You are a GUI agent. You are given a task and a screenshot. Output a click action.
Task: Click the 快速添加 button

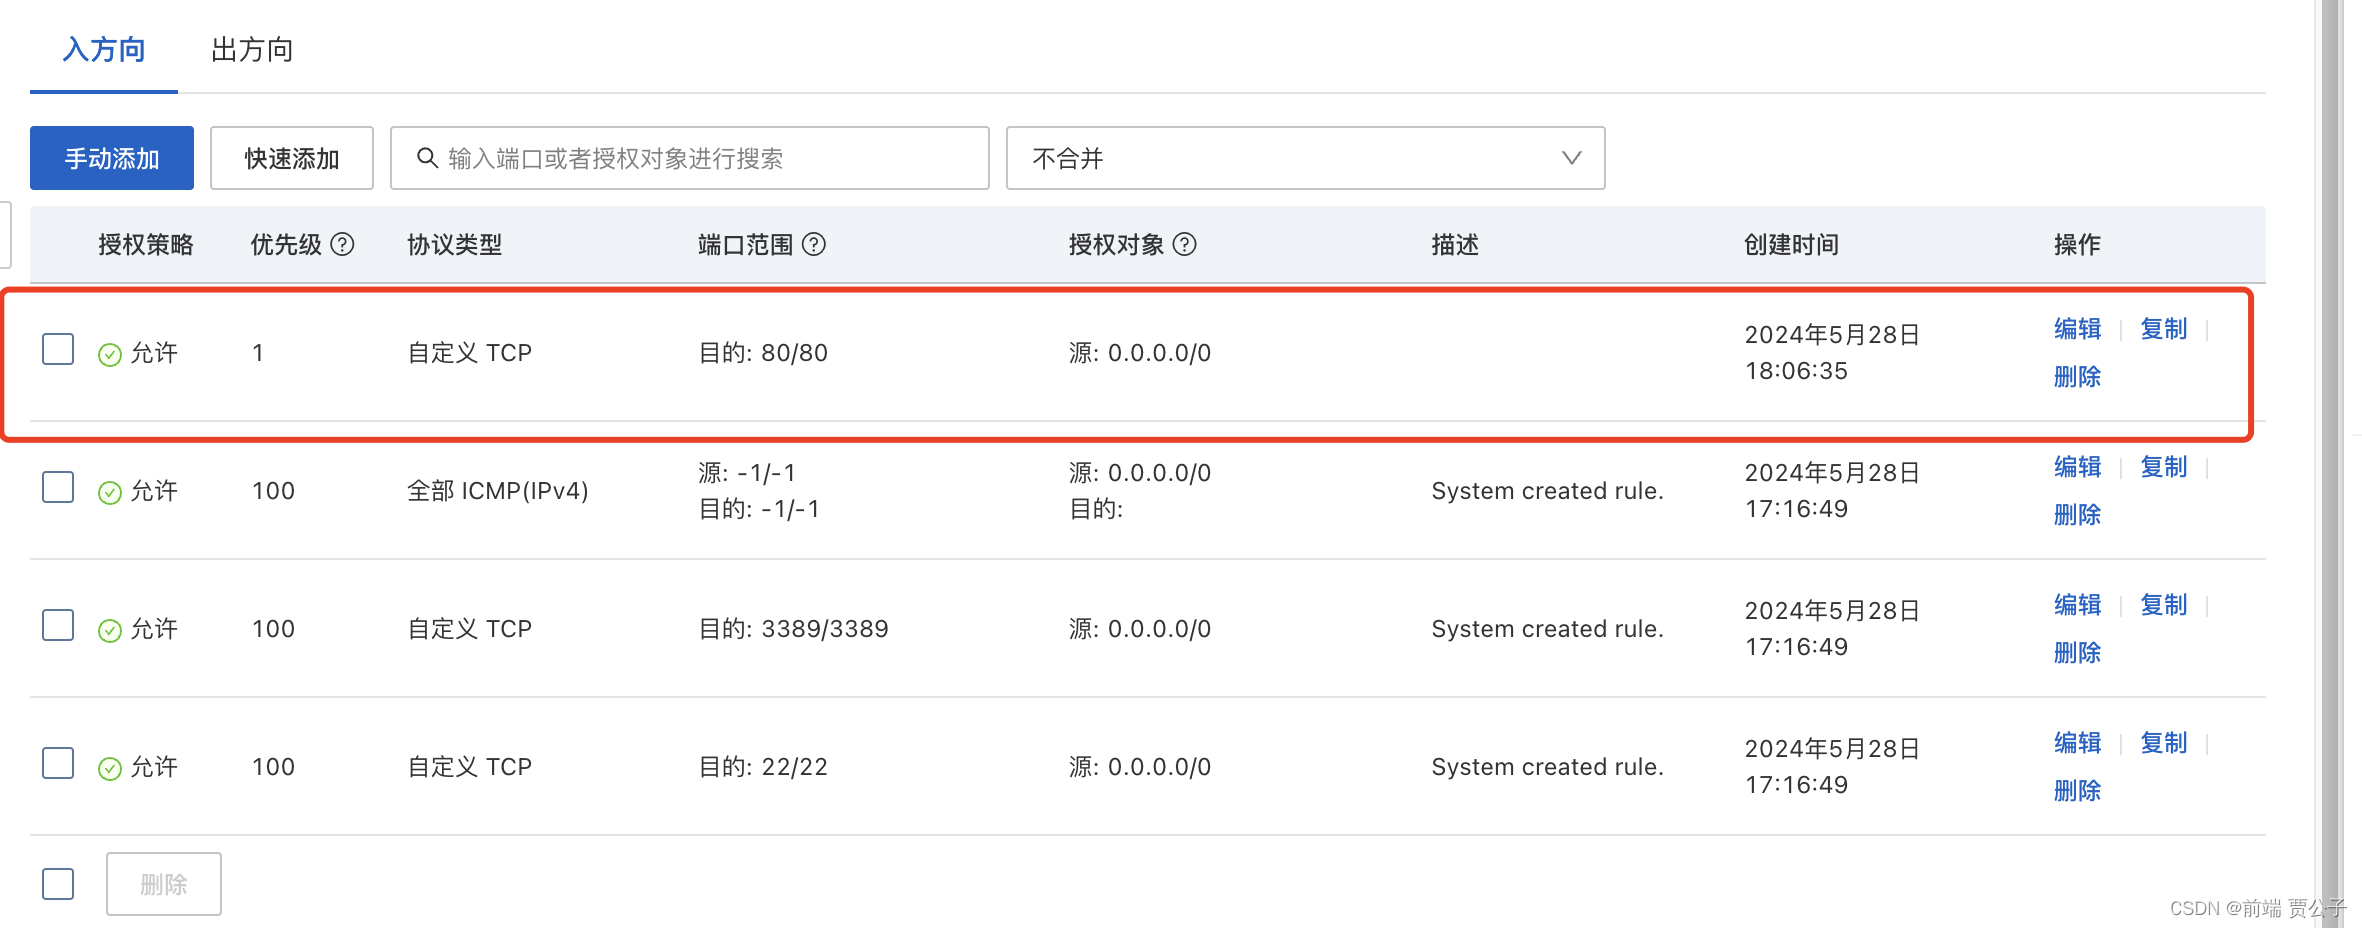(x=292, y=158)
